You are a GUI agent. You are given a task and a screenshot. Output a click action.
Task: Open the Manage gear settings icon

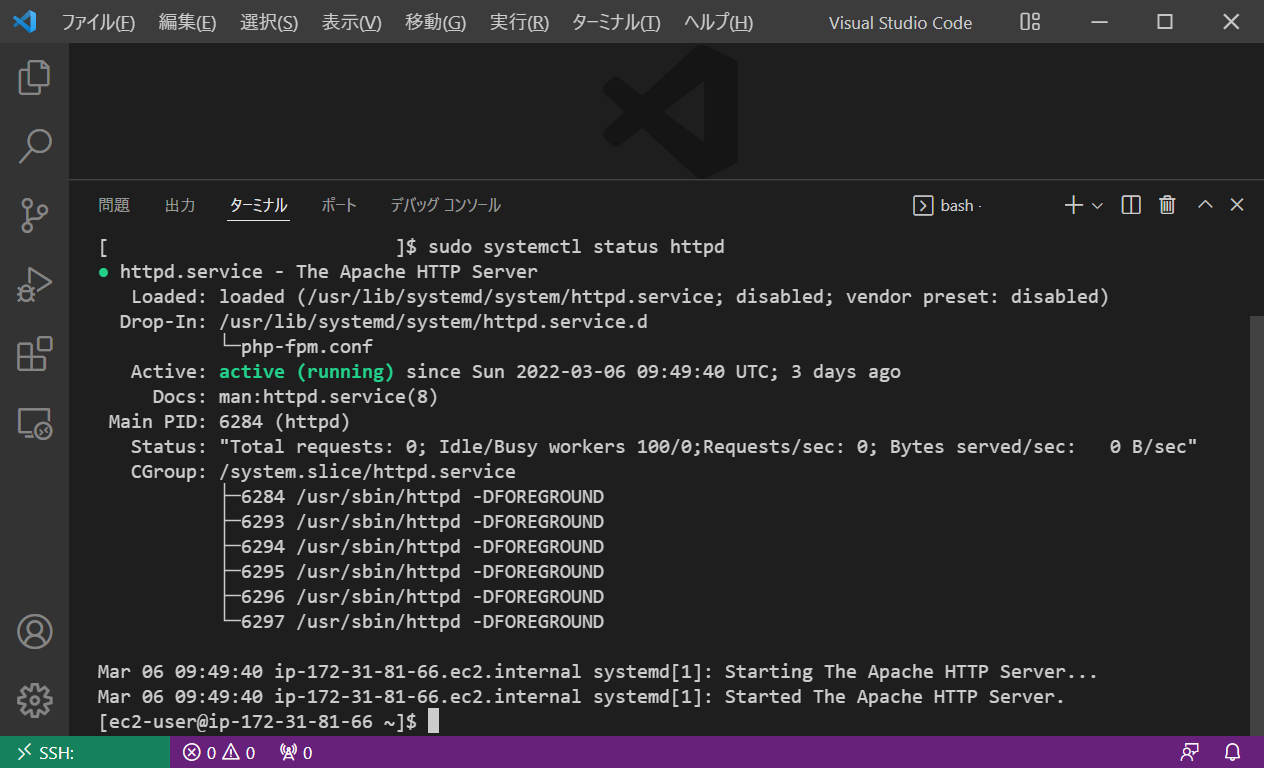(34, 699)
